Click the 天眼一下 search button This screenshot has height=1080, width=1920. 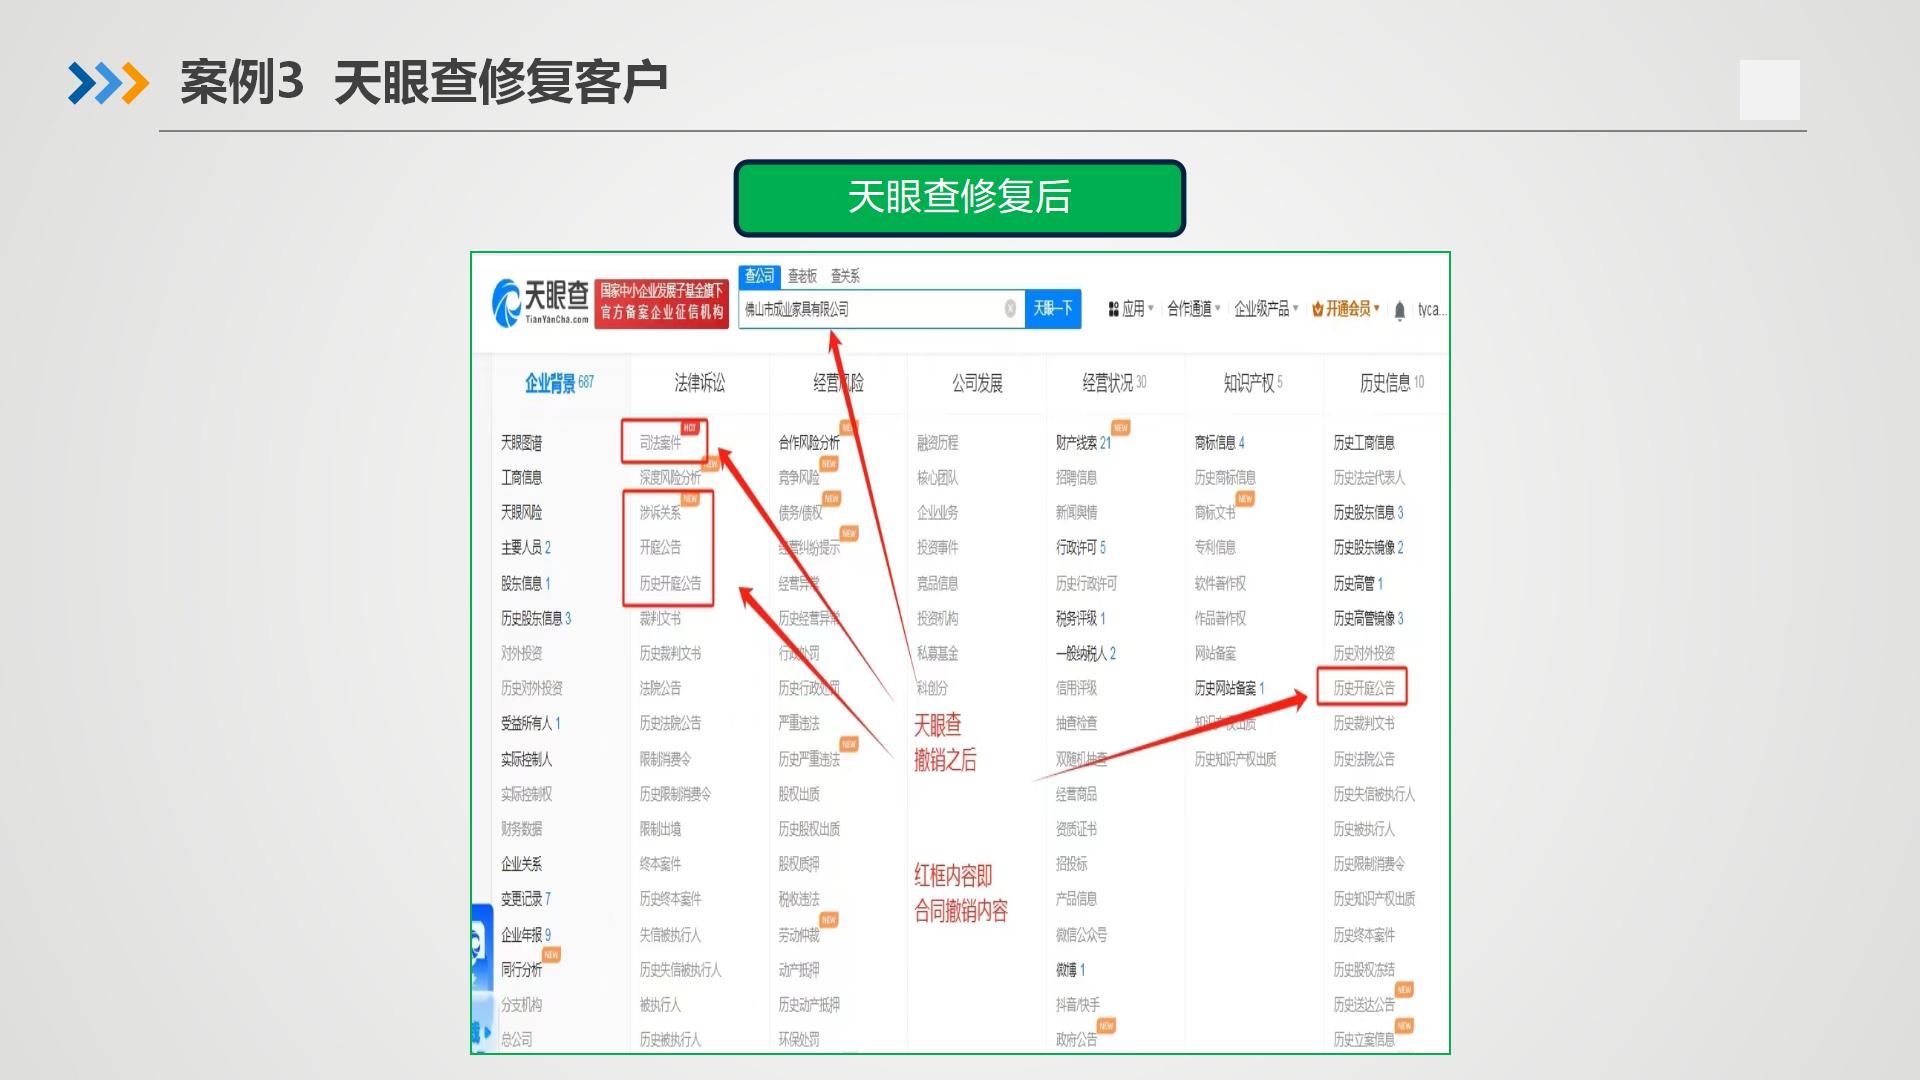[x=1053, y=309]
